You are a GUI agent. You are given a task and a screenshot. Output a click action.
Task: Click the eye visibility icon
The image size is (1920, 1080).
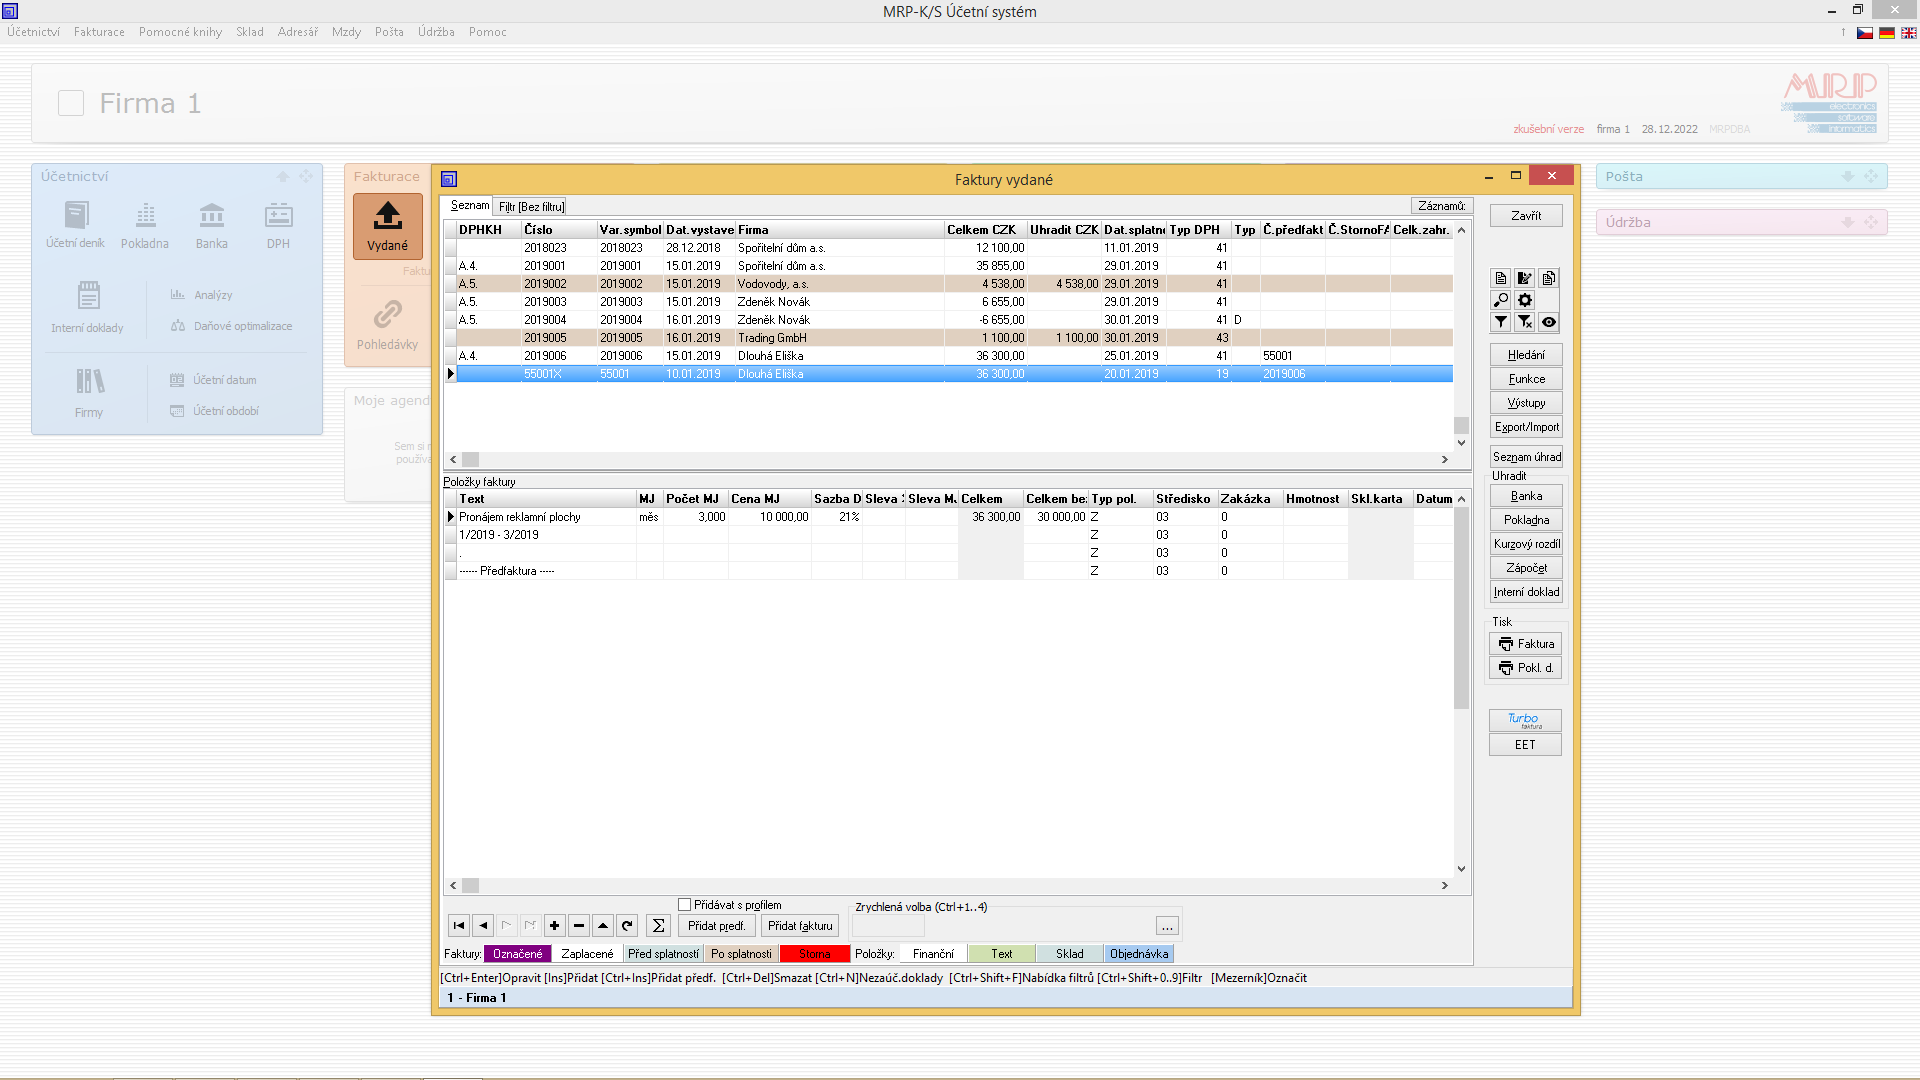pos(1548,322)
